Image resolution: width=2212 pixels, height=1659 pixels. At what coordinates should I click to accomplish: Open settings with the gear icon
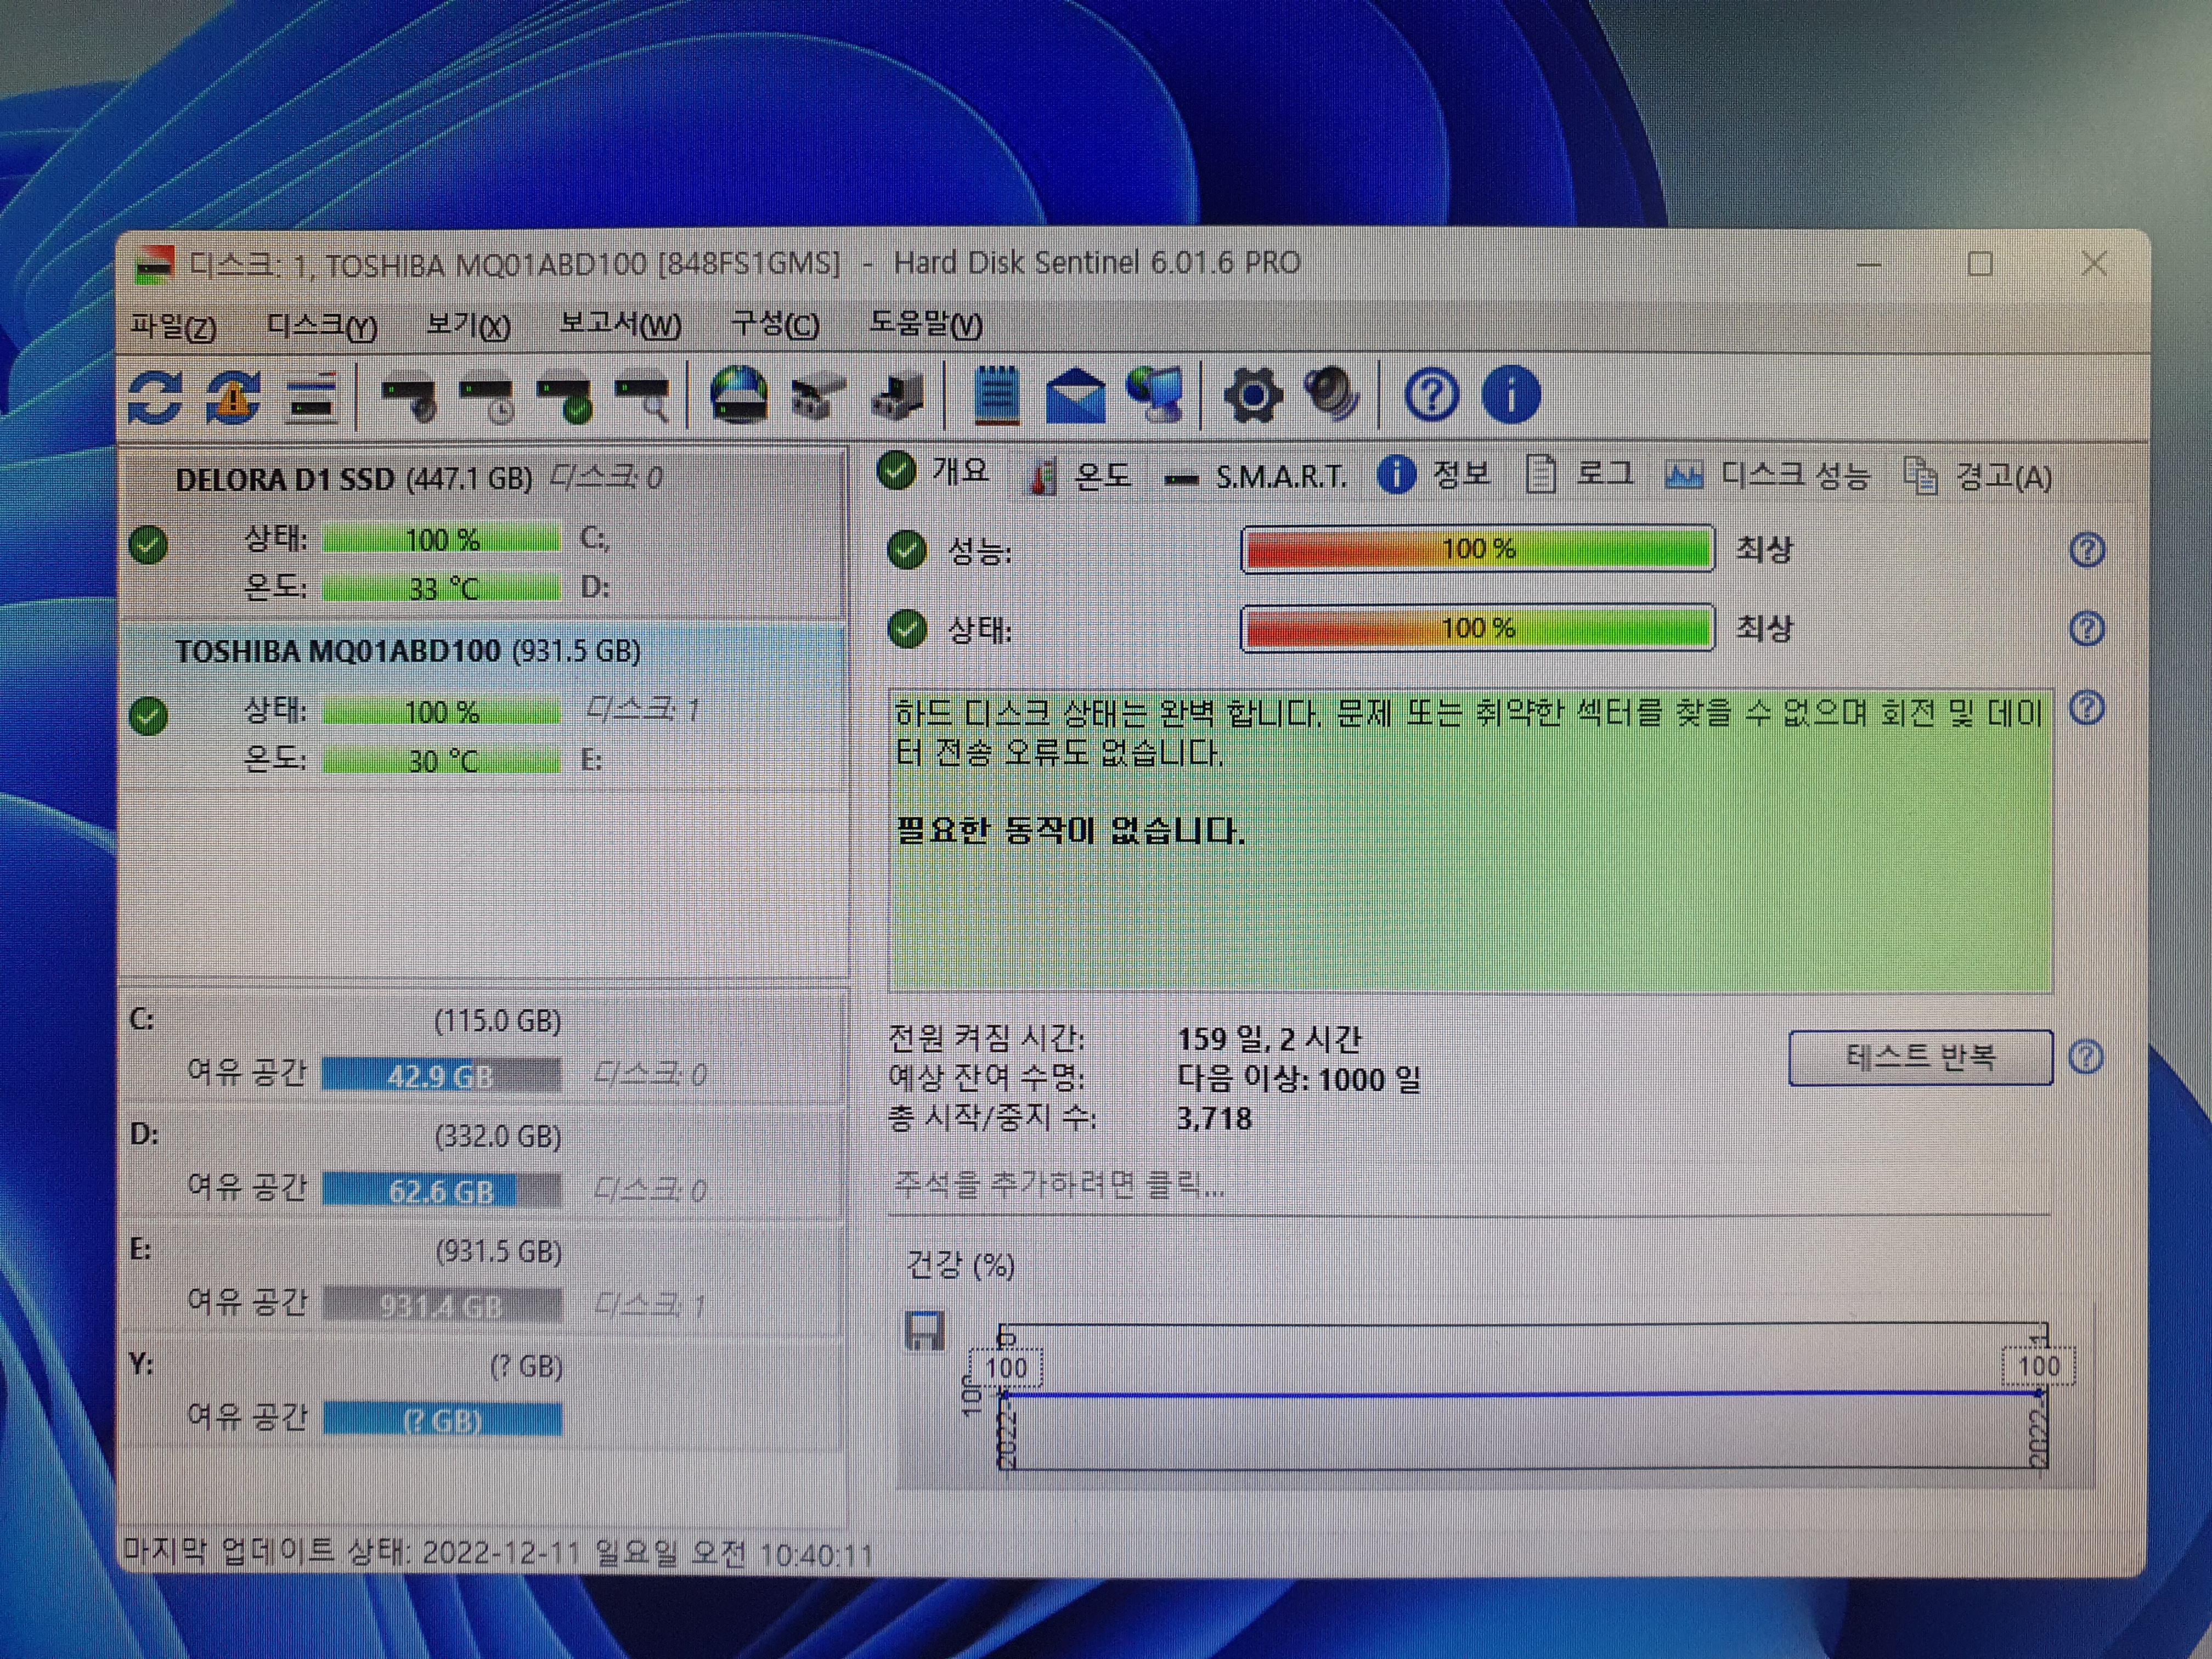1253,396
